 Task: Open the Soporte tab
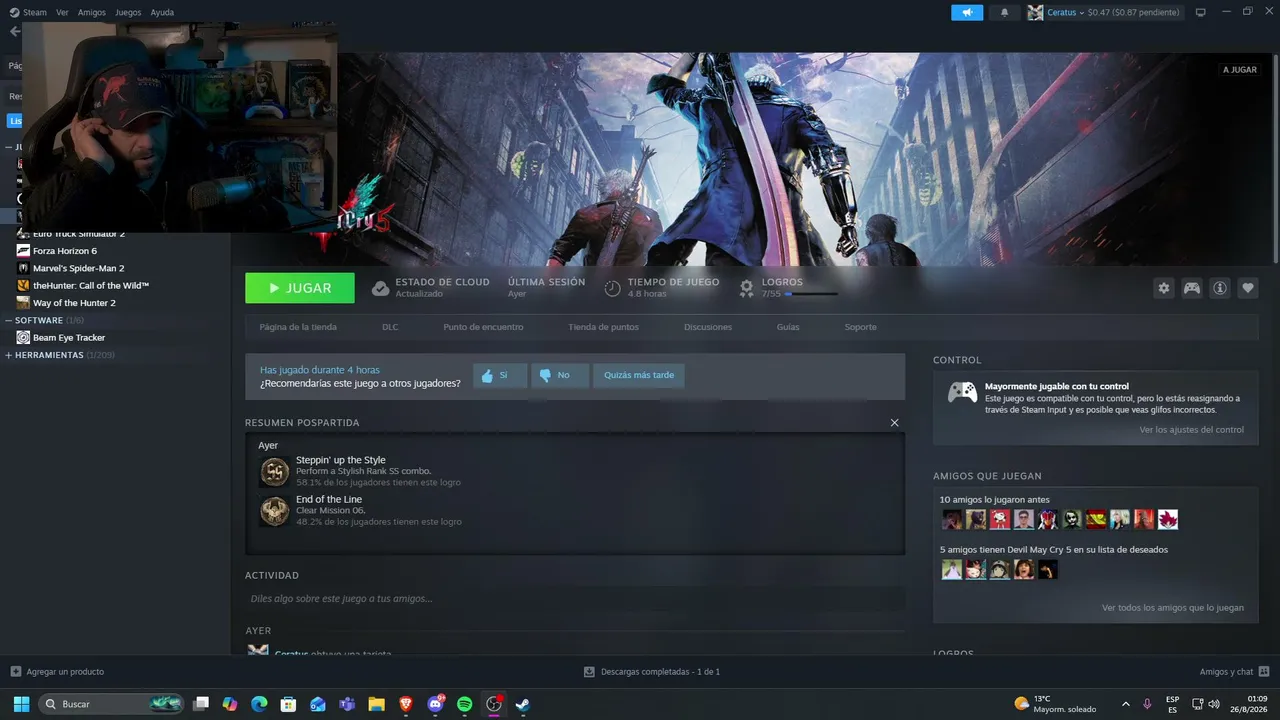point(860,327)
